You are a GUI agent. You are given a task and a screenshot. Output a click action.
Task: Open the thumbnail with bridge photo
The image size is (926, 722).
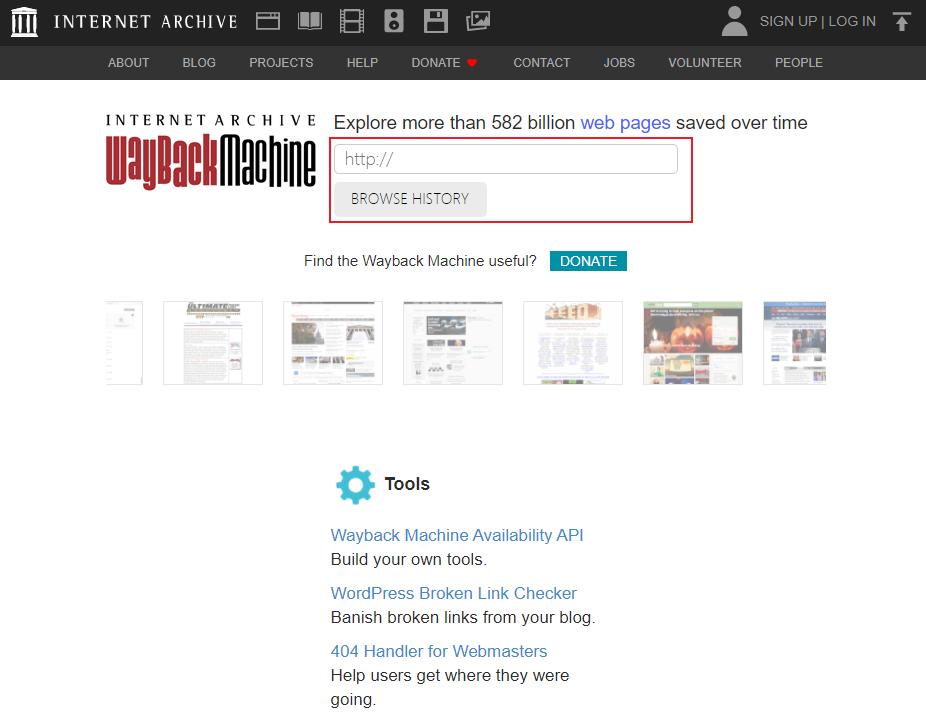332,343
